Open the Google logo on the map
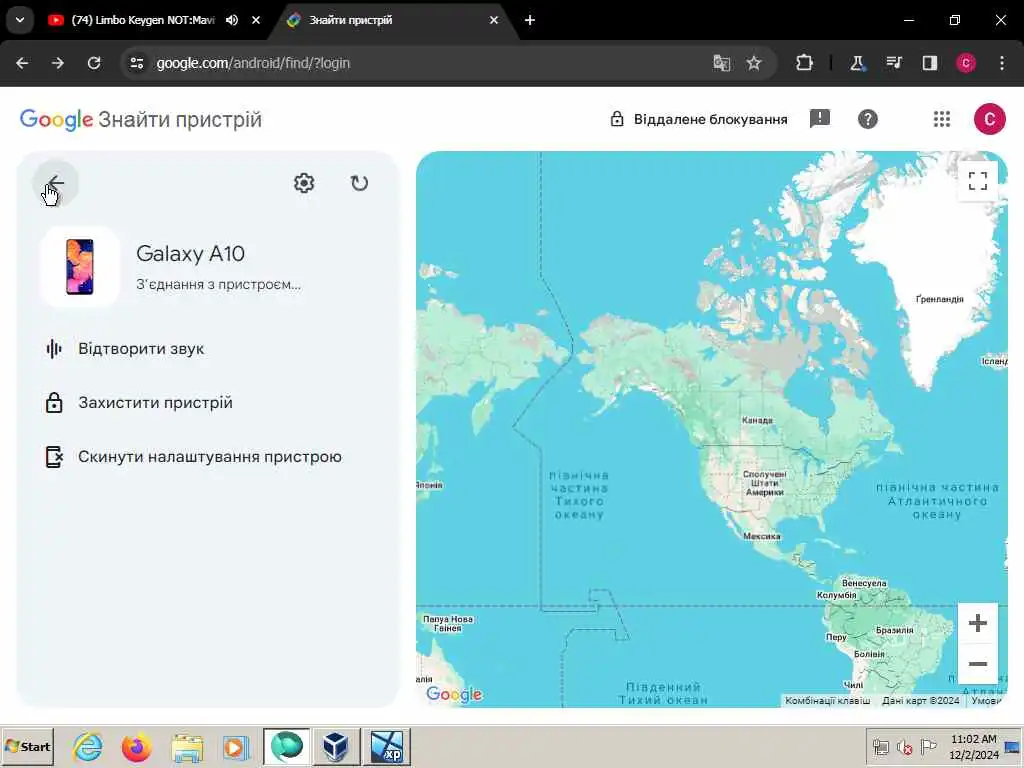The width and height of the screenshot is (1024, 768). tap(455, 694)
